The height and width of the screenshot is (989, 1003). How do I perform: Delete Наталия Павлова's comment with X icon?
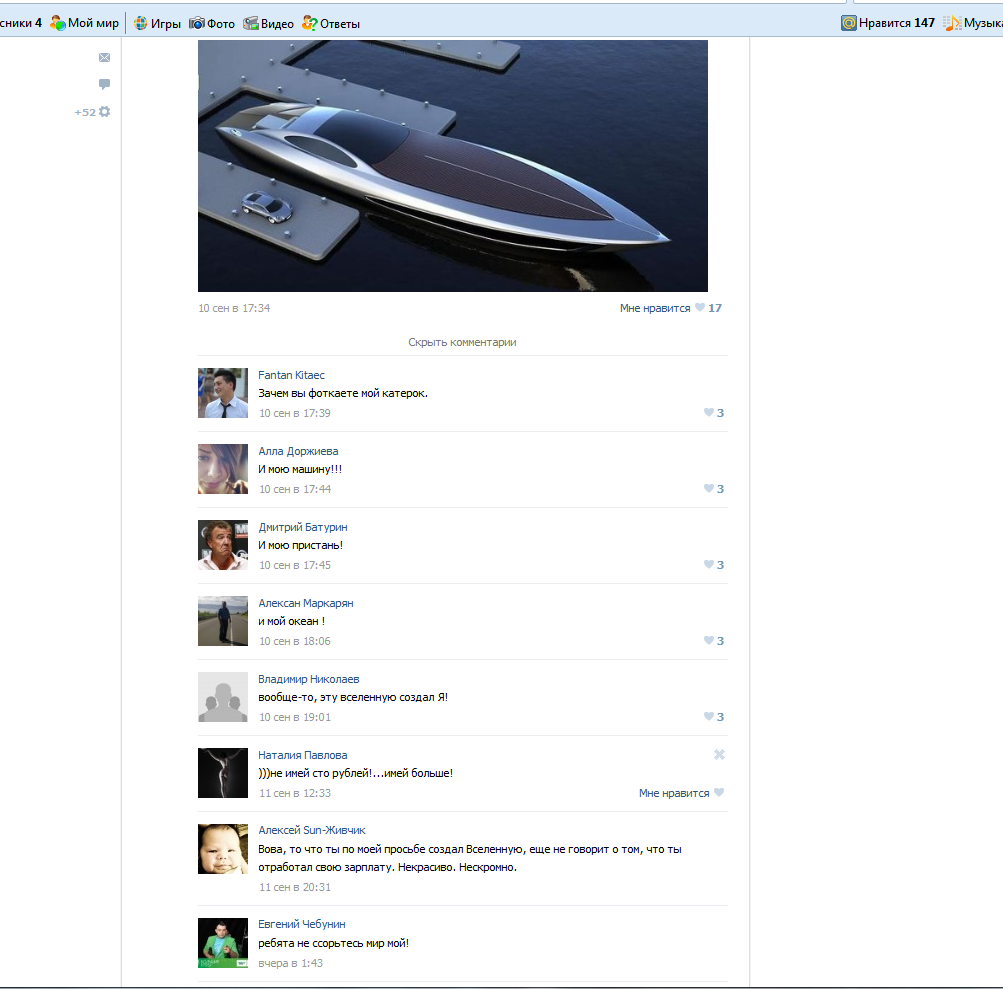[719, 755]
